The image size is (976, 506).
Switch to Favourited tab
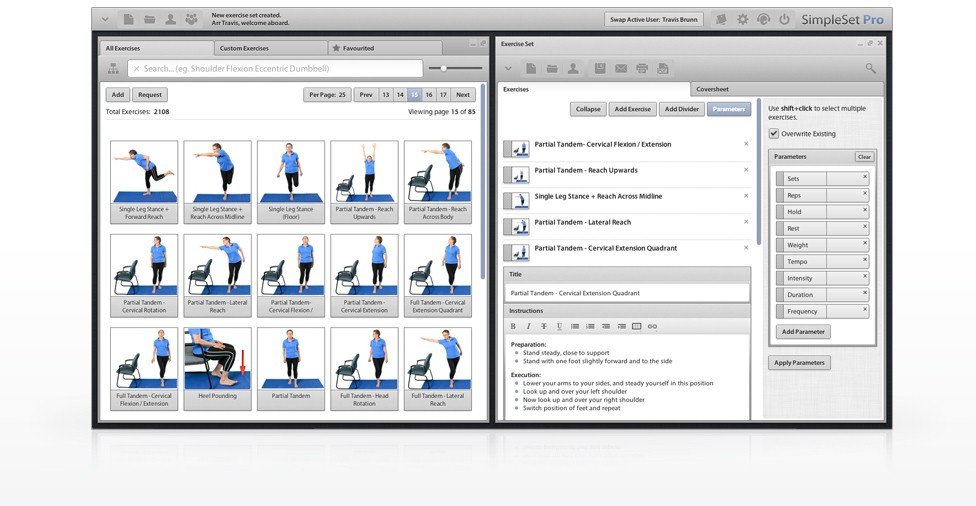(x=385, y=48)
